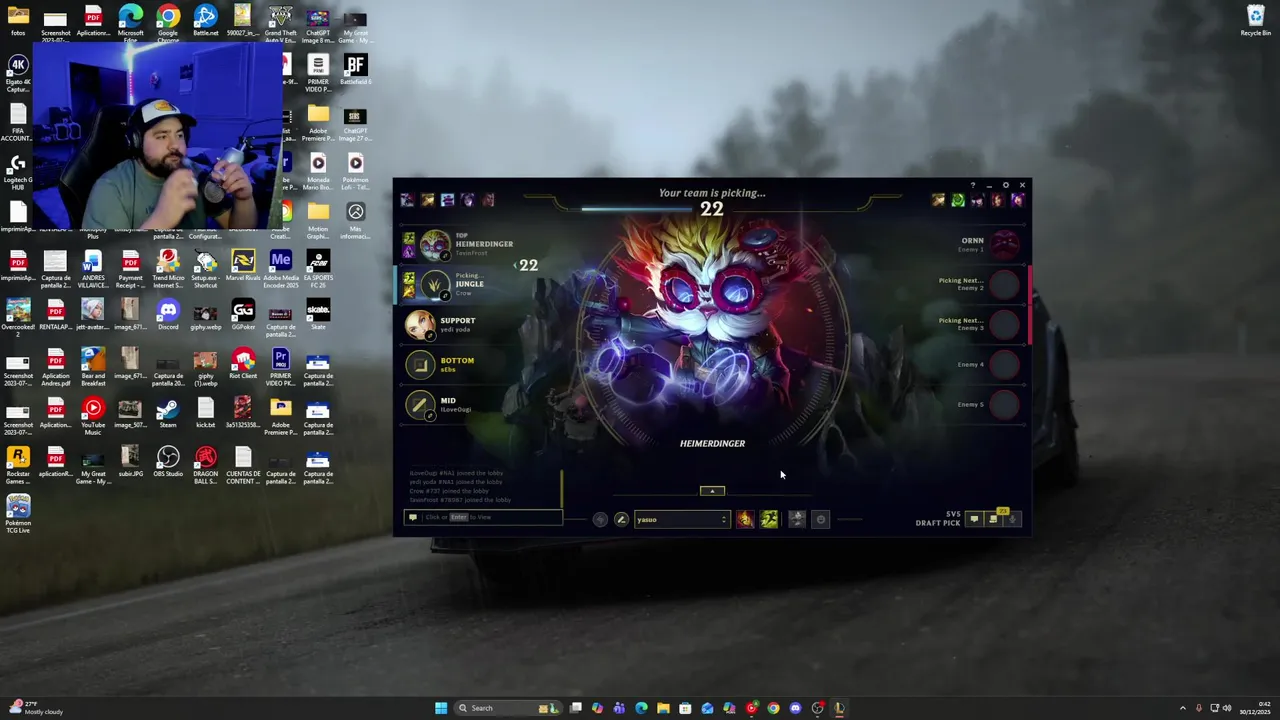The height and width of the screenshot is (720, 1280).
Task: Open the OBS Studio desktop shortcut
Action: coord(168,462)
